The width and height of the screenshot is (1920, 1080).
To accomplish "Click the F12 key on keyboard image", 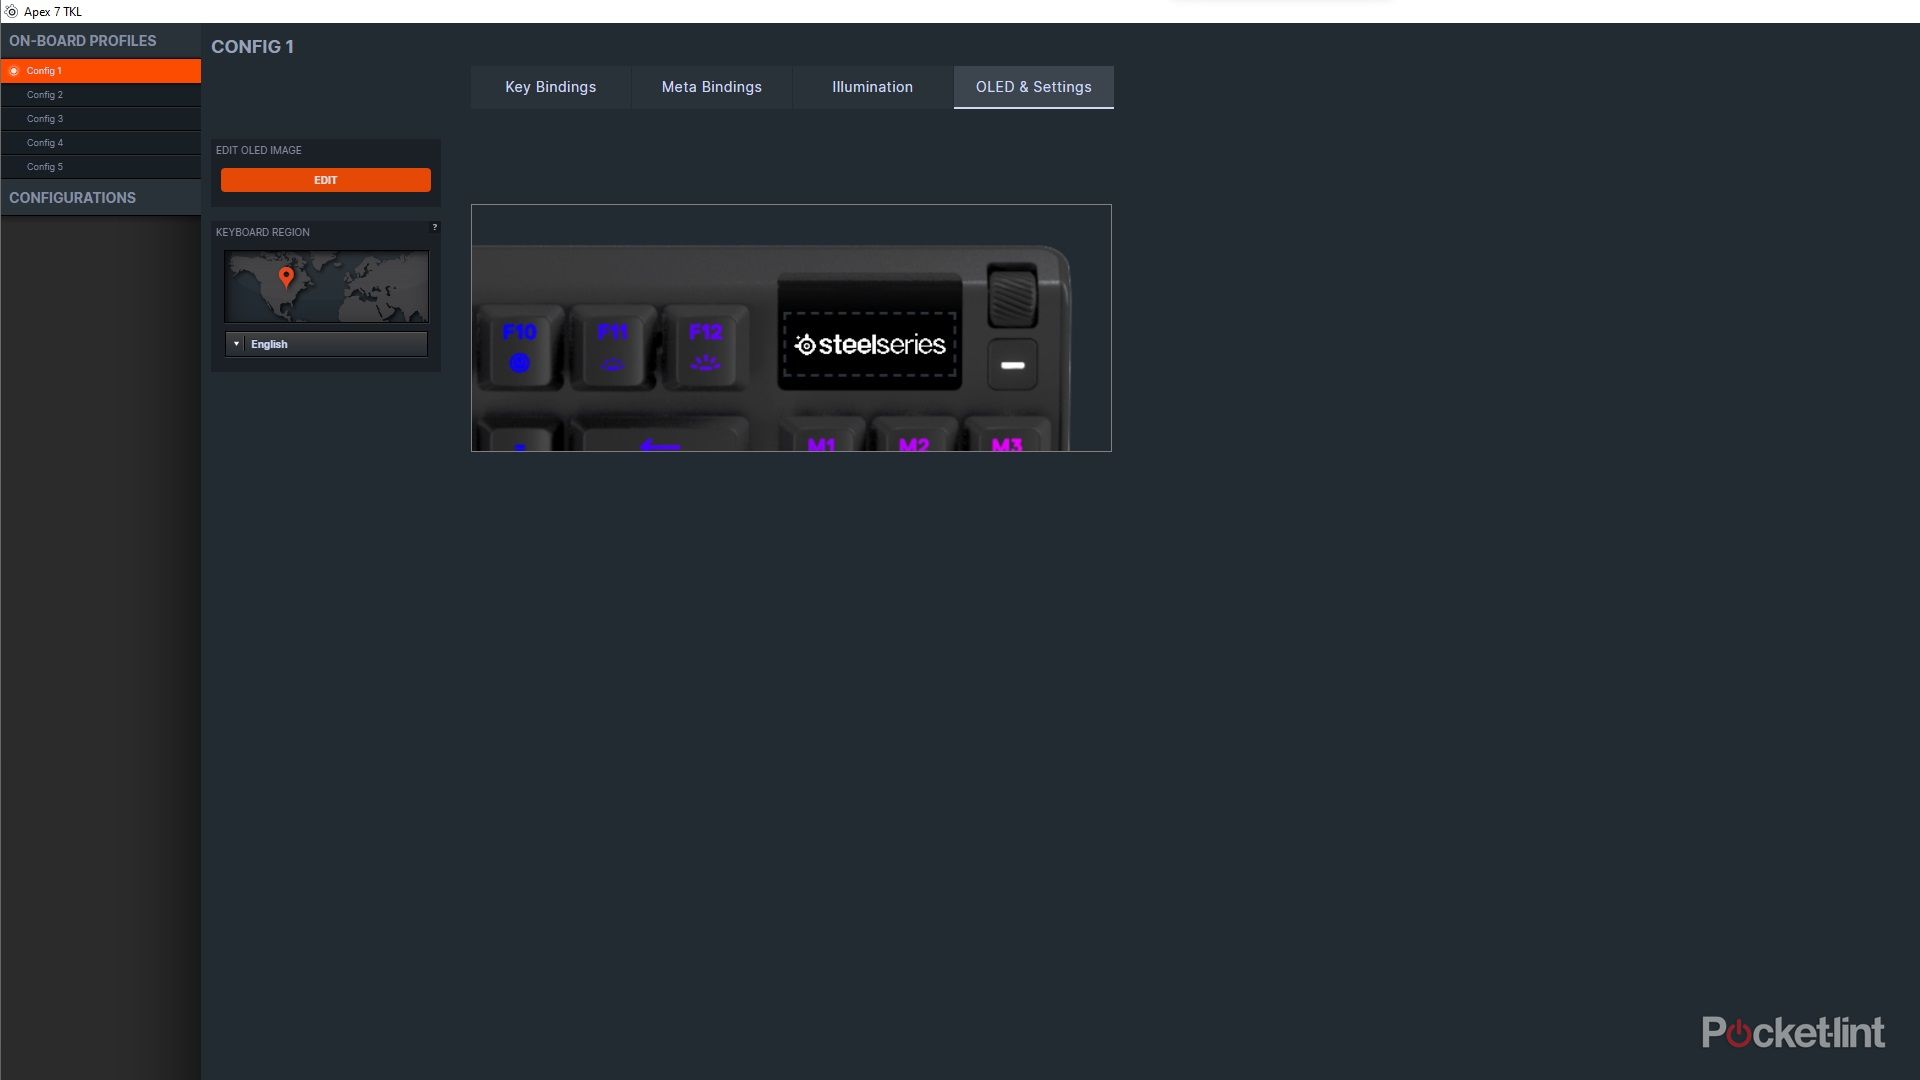I will pyautogui.click(x=705, y=346).
